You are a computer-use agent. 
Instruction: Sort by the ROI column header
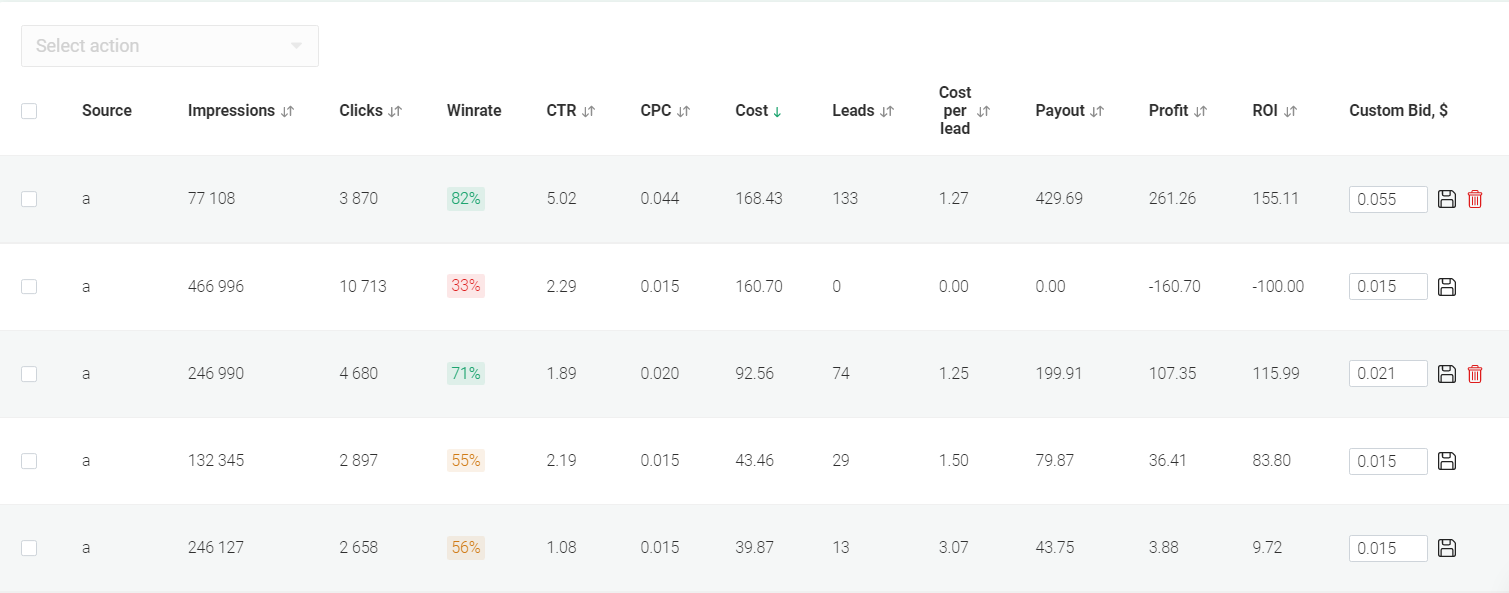click(x=1290, y=111)
